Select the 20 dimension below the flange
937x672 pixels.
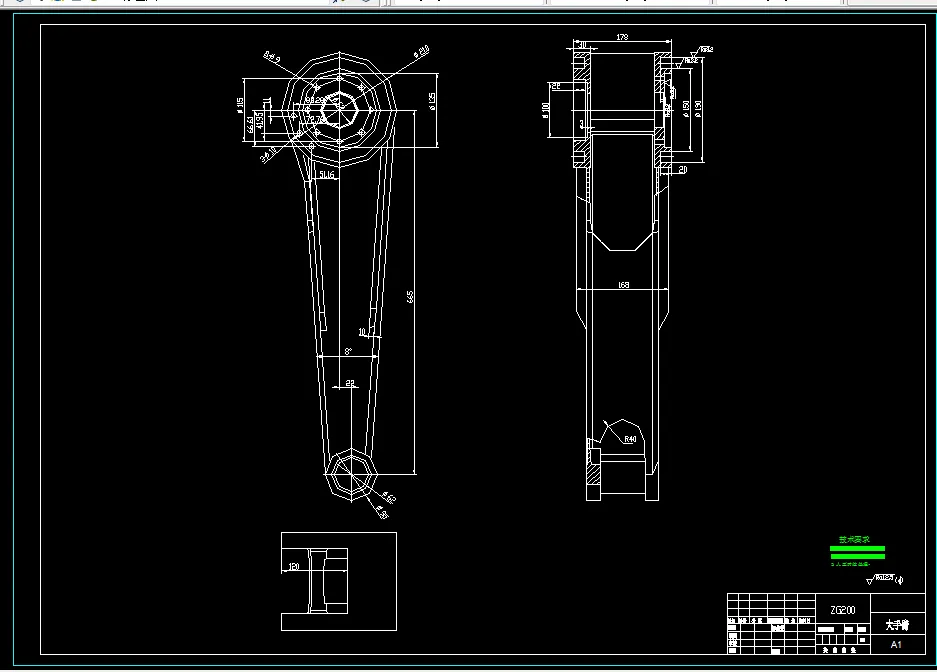[x=683, y=170]
